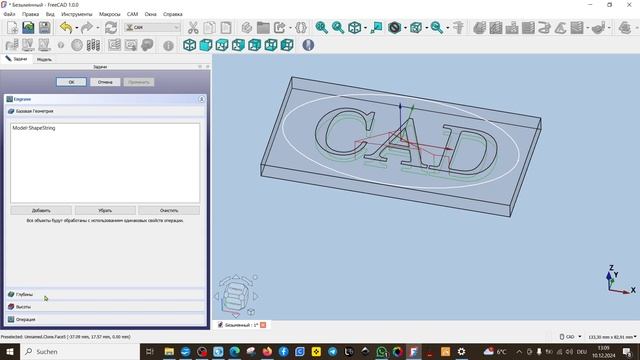Open dropdown arrow next to draw style icon

pos(405,28)
